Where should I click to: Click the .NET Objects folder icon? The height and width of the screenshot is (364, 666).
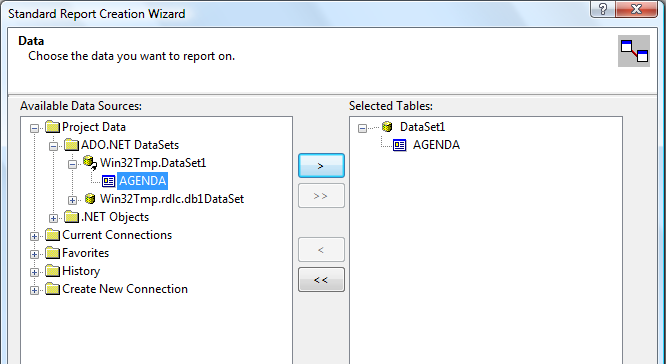pos(71,217)
